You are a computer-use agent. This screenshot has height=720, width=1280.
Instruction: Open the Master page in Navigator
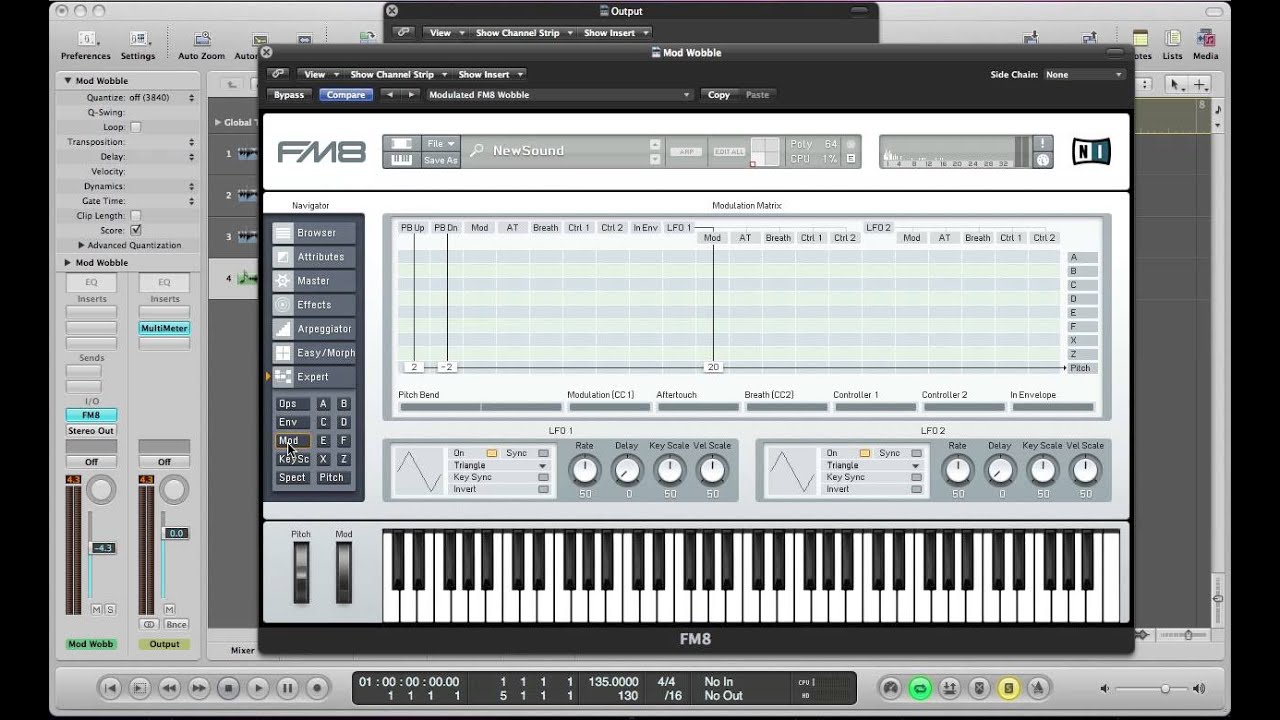[315, 281]
